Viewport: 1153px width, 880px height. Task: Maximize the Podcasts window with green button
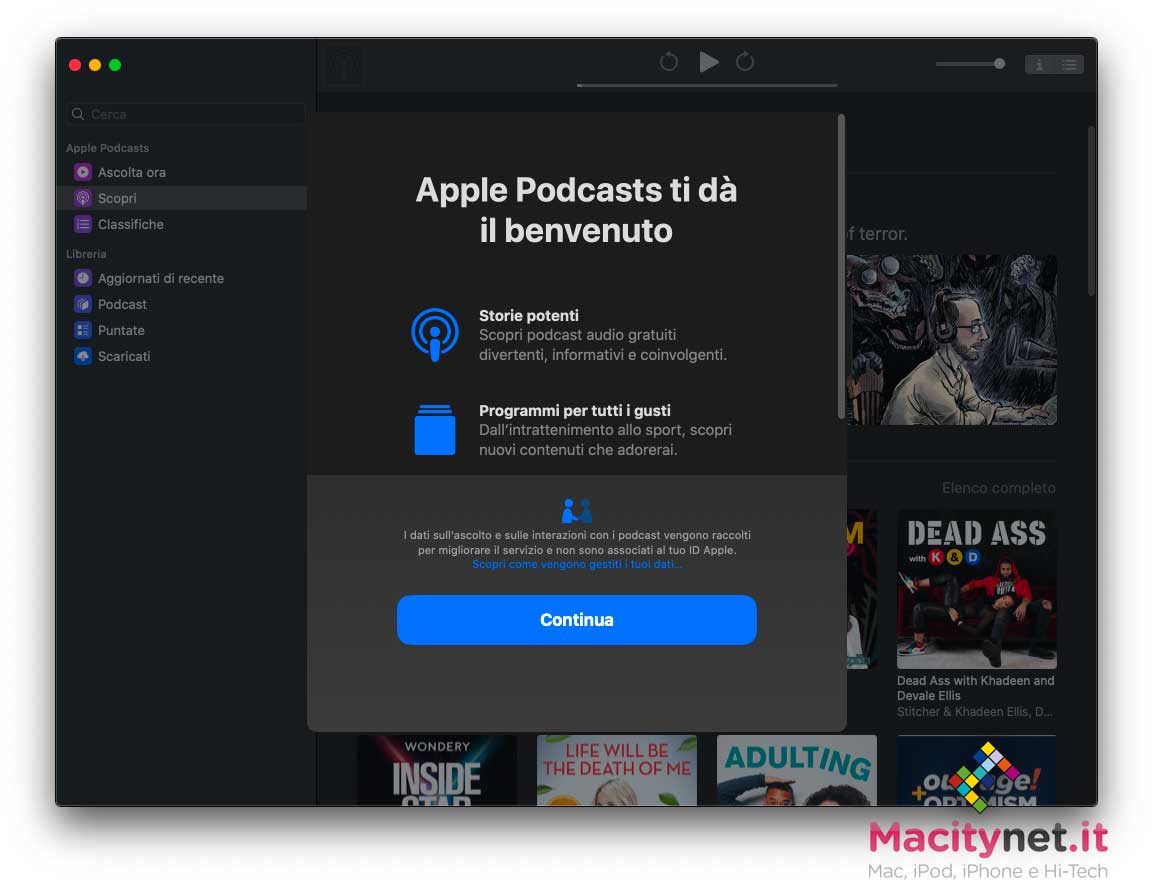point(115,65)
